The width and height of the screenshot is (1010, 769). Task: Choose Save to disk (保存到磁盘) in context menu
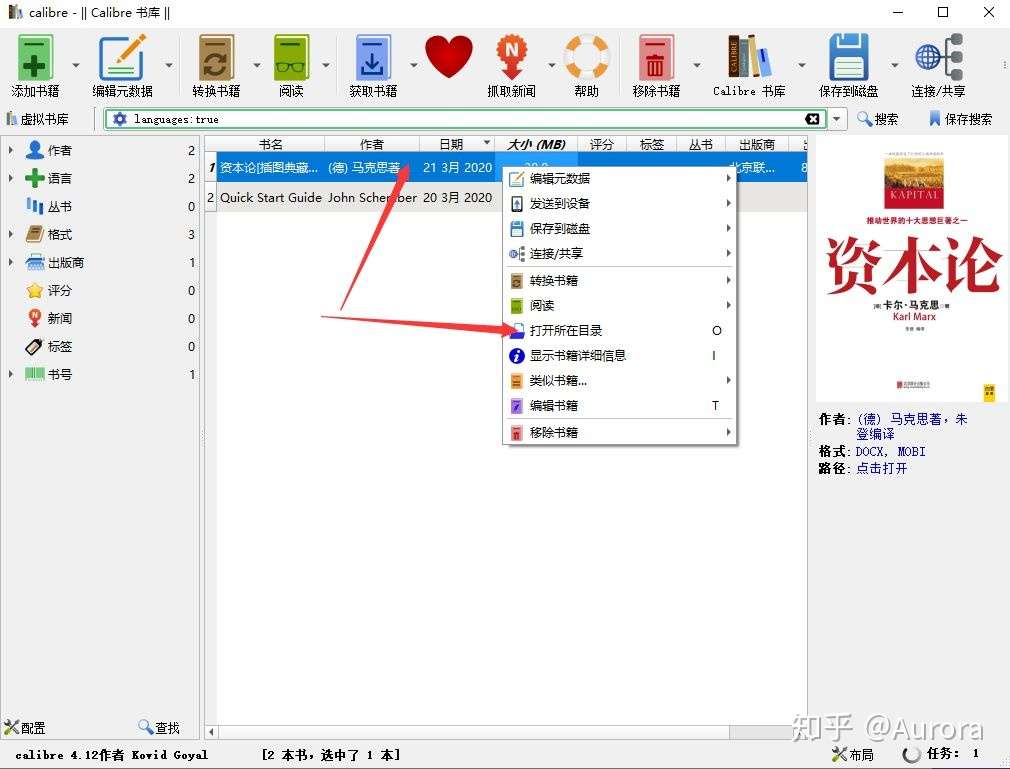tap(620, 229)
